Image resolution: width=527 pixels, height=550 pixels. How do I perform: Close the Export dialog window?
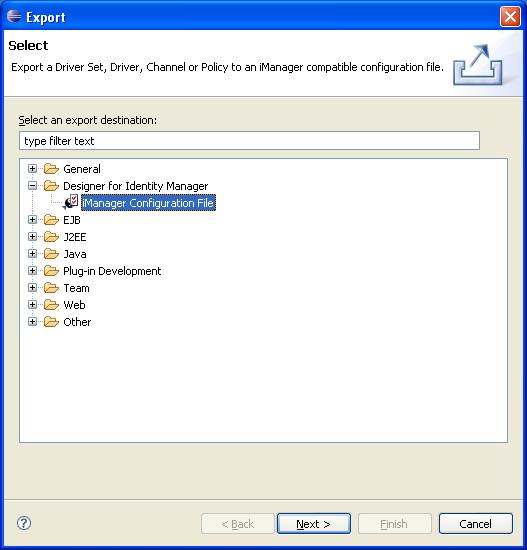pos(510,16)
